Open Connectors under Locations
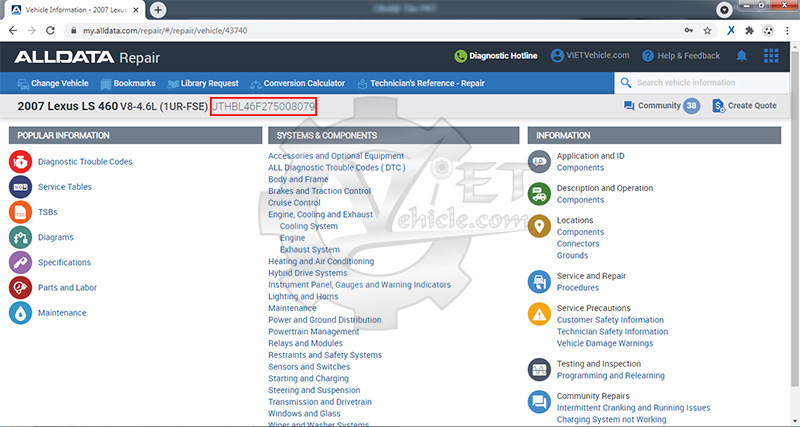The height and width of the screenshot is (427, 800). point(578,244)
